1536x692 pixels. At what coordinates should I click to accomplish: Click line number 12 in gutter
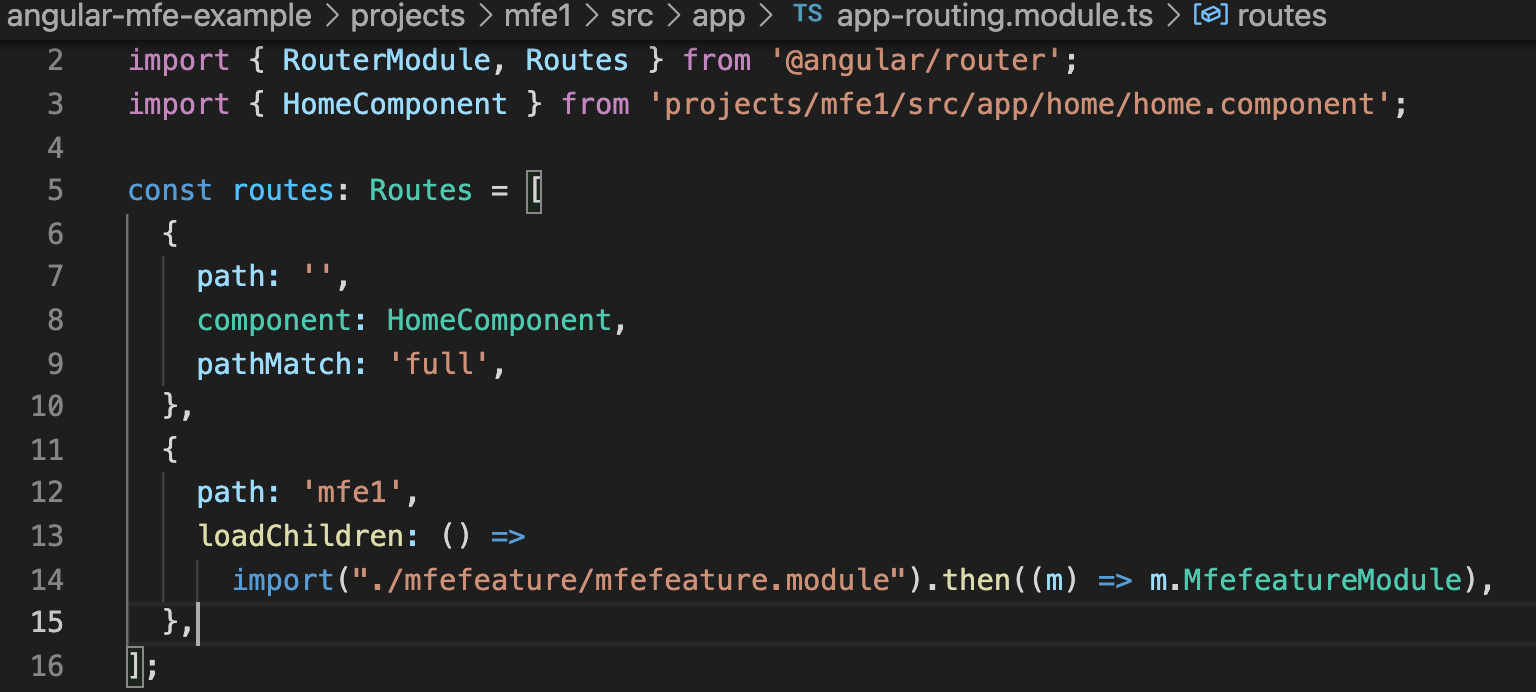(47, 492)
